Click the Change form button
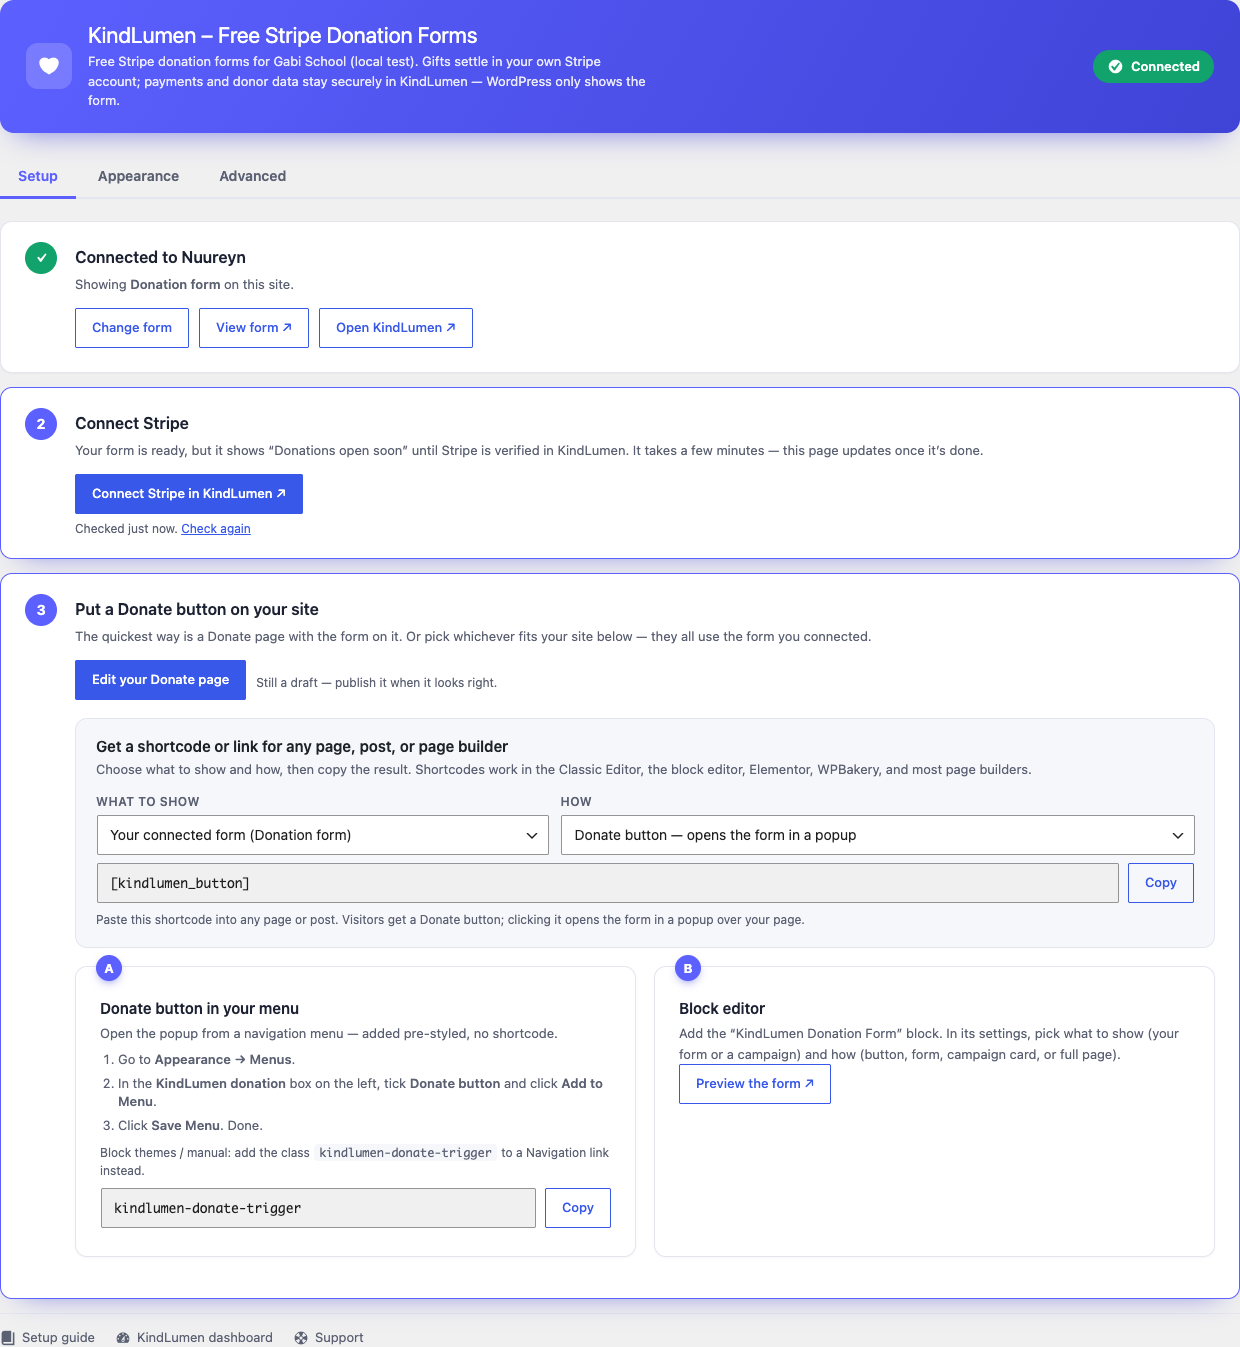 [x=132, y=328]
